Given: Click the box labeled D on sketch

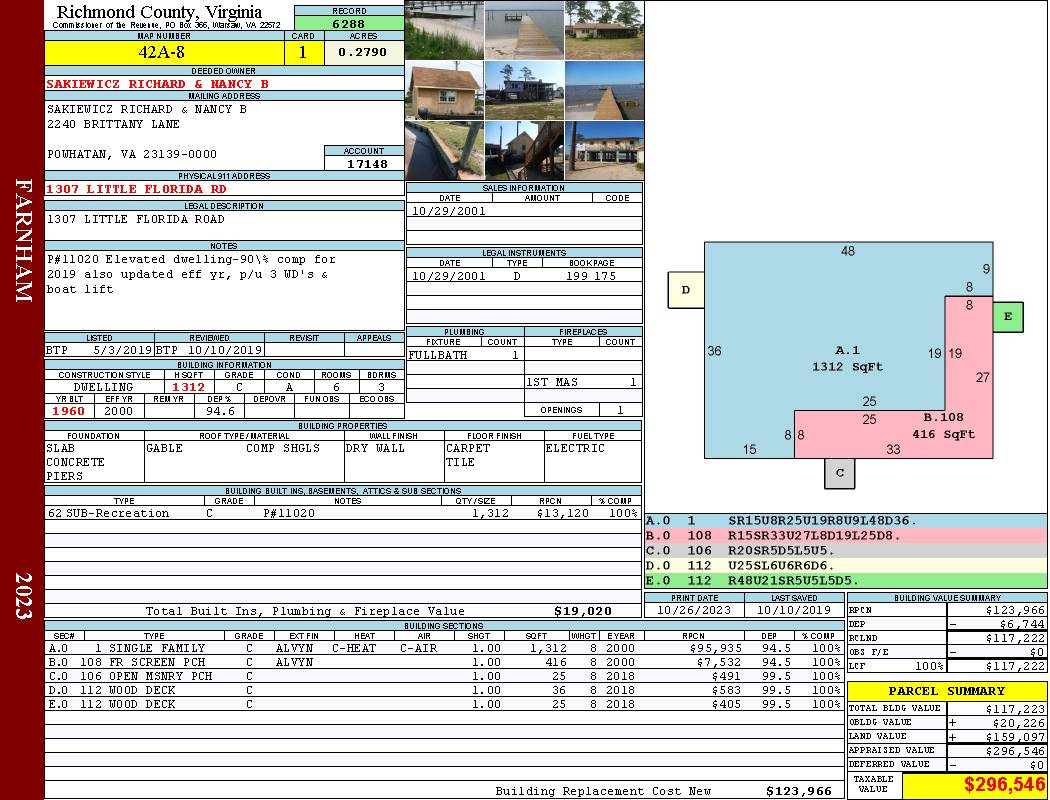Looking at the screenshot, I should pyautogui.click(x=686, y=290).
